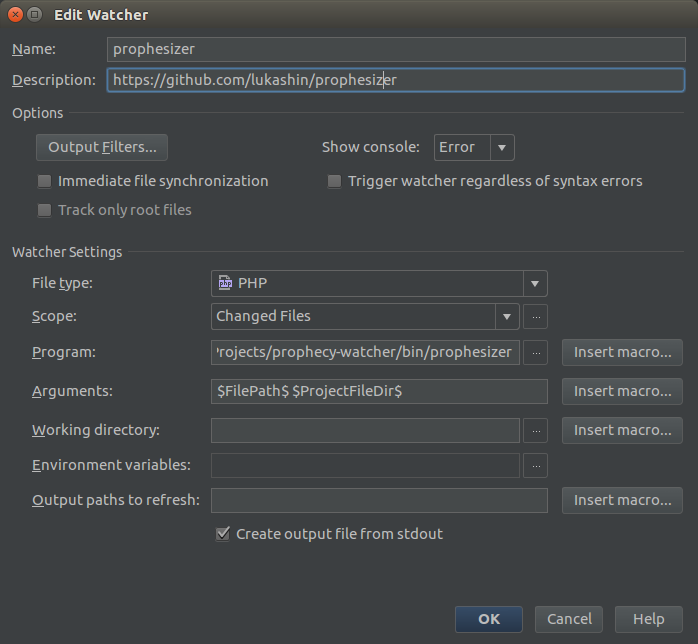Insert macro for Arguments field
Image resolution: width=698 pixels, height=644 pixels.
(622, 392)
